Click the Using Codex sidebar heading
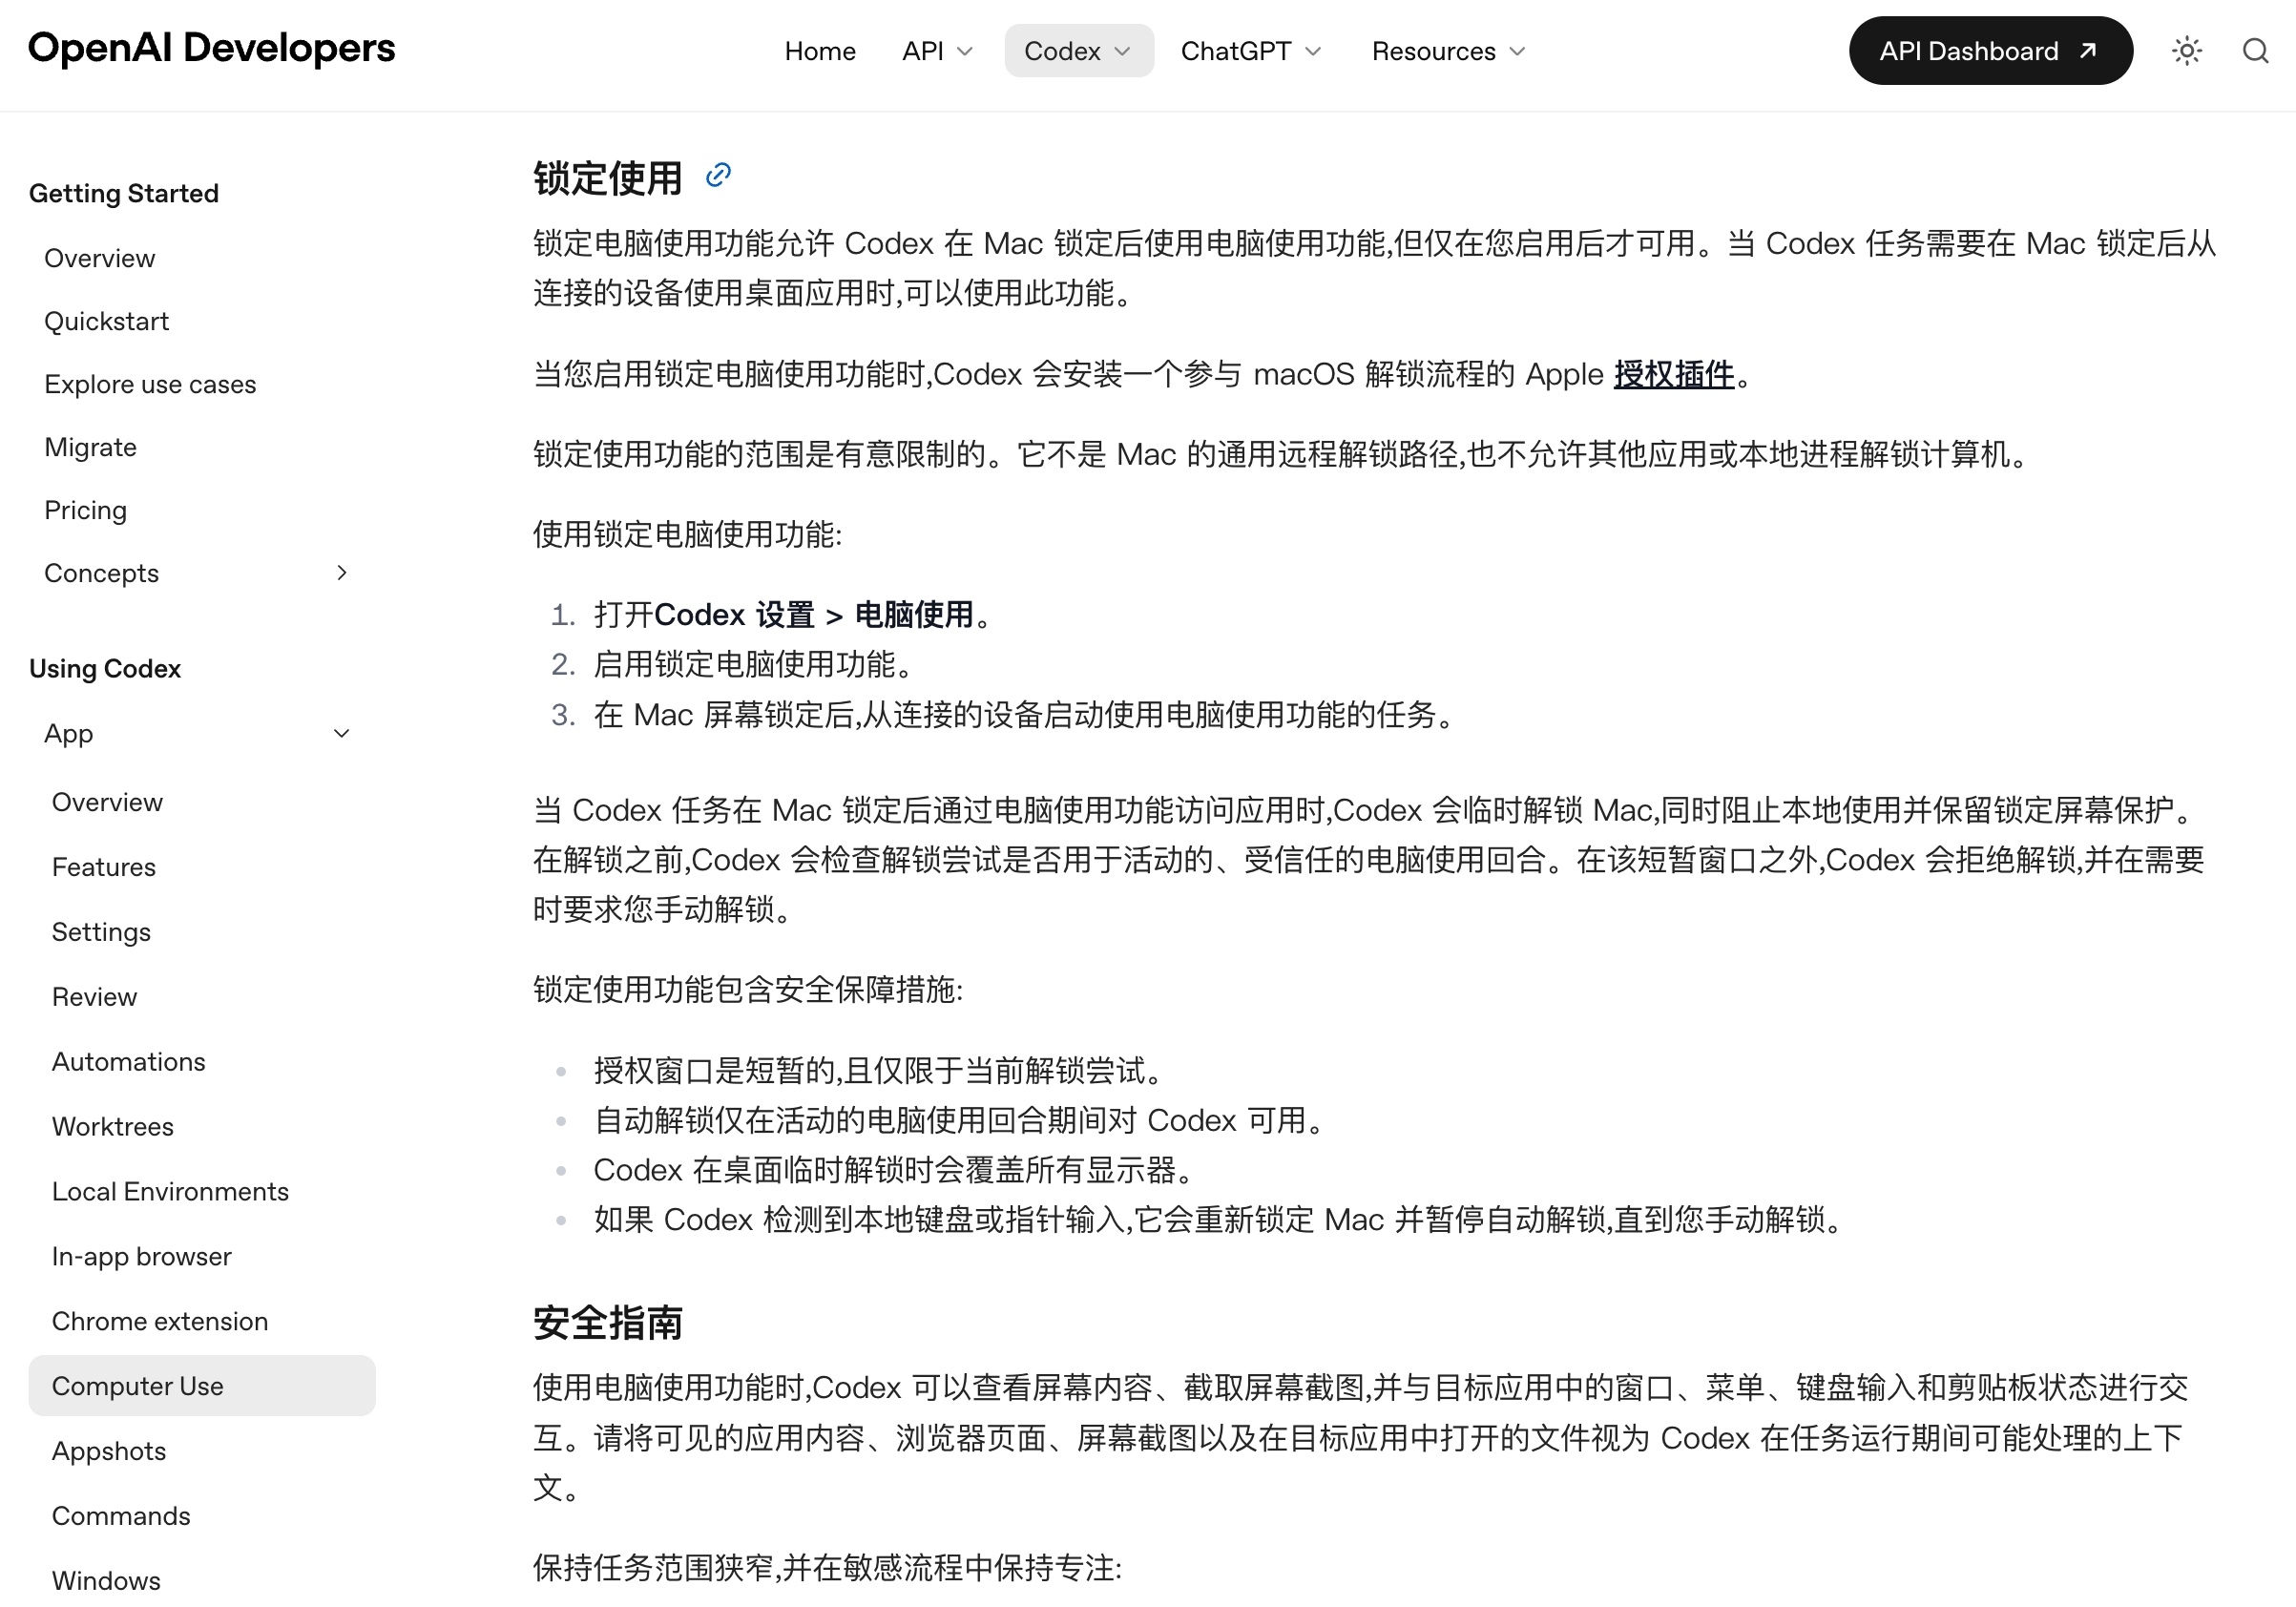This screenshot has height=1607, width=2296. 105,669
